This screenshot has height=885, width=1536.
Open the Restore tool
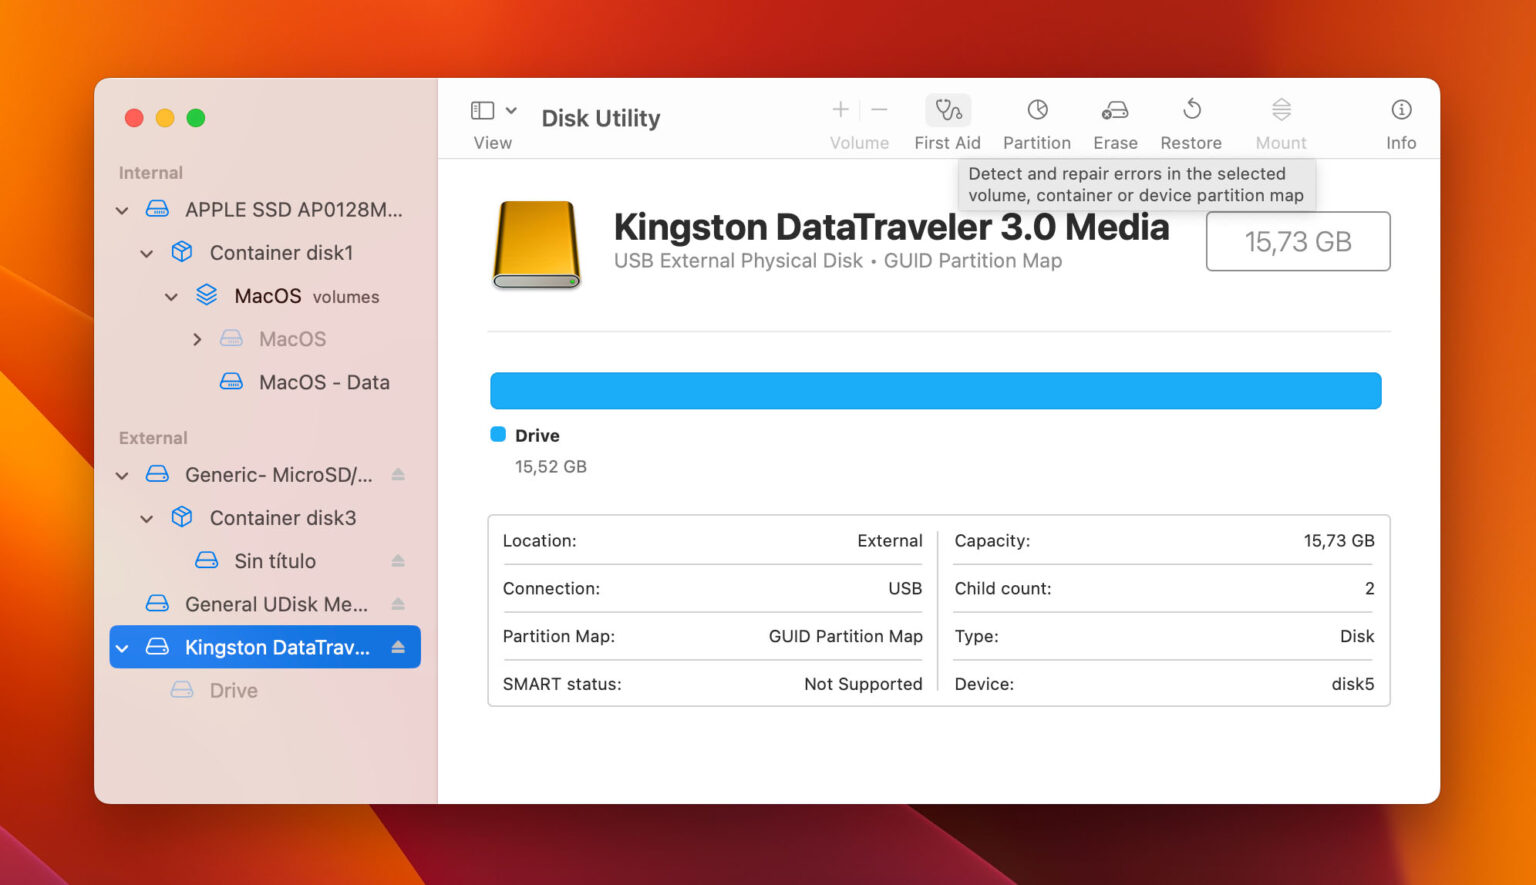click(1190, 118)
